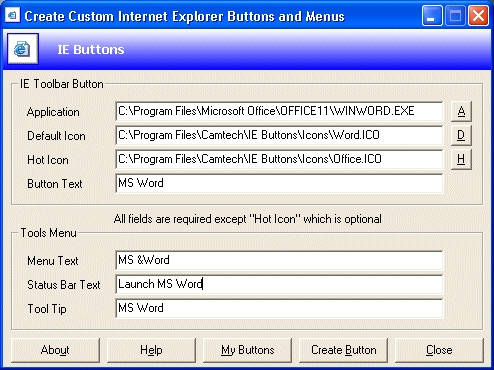The width and height of the screenshot is (494, 370).
Task: Click the Default Icon path field
Action: (x=279, y=135)
